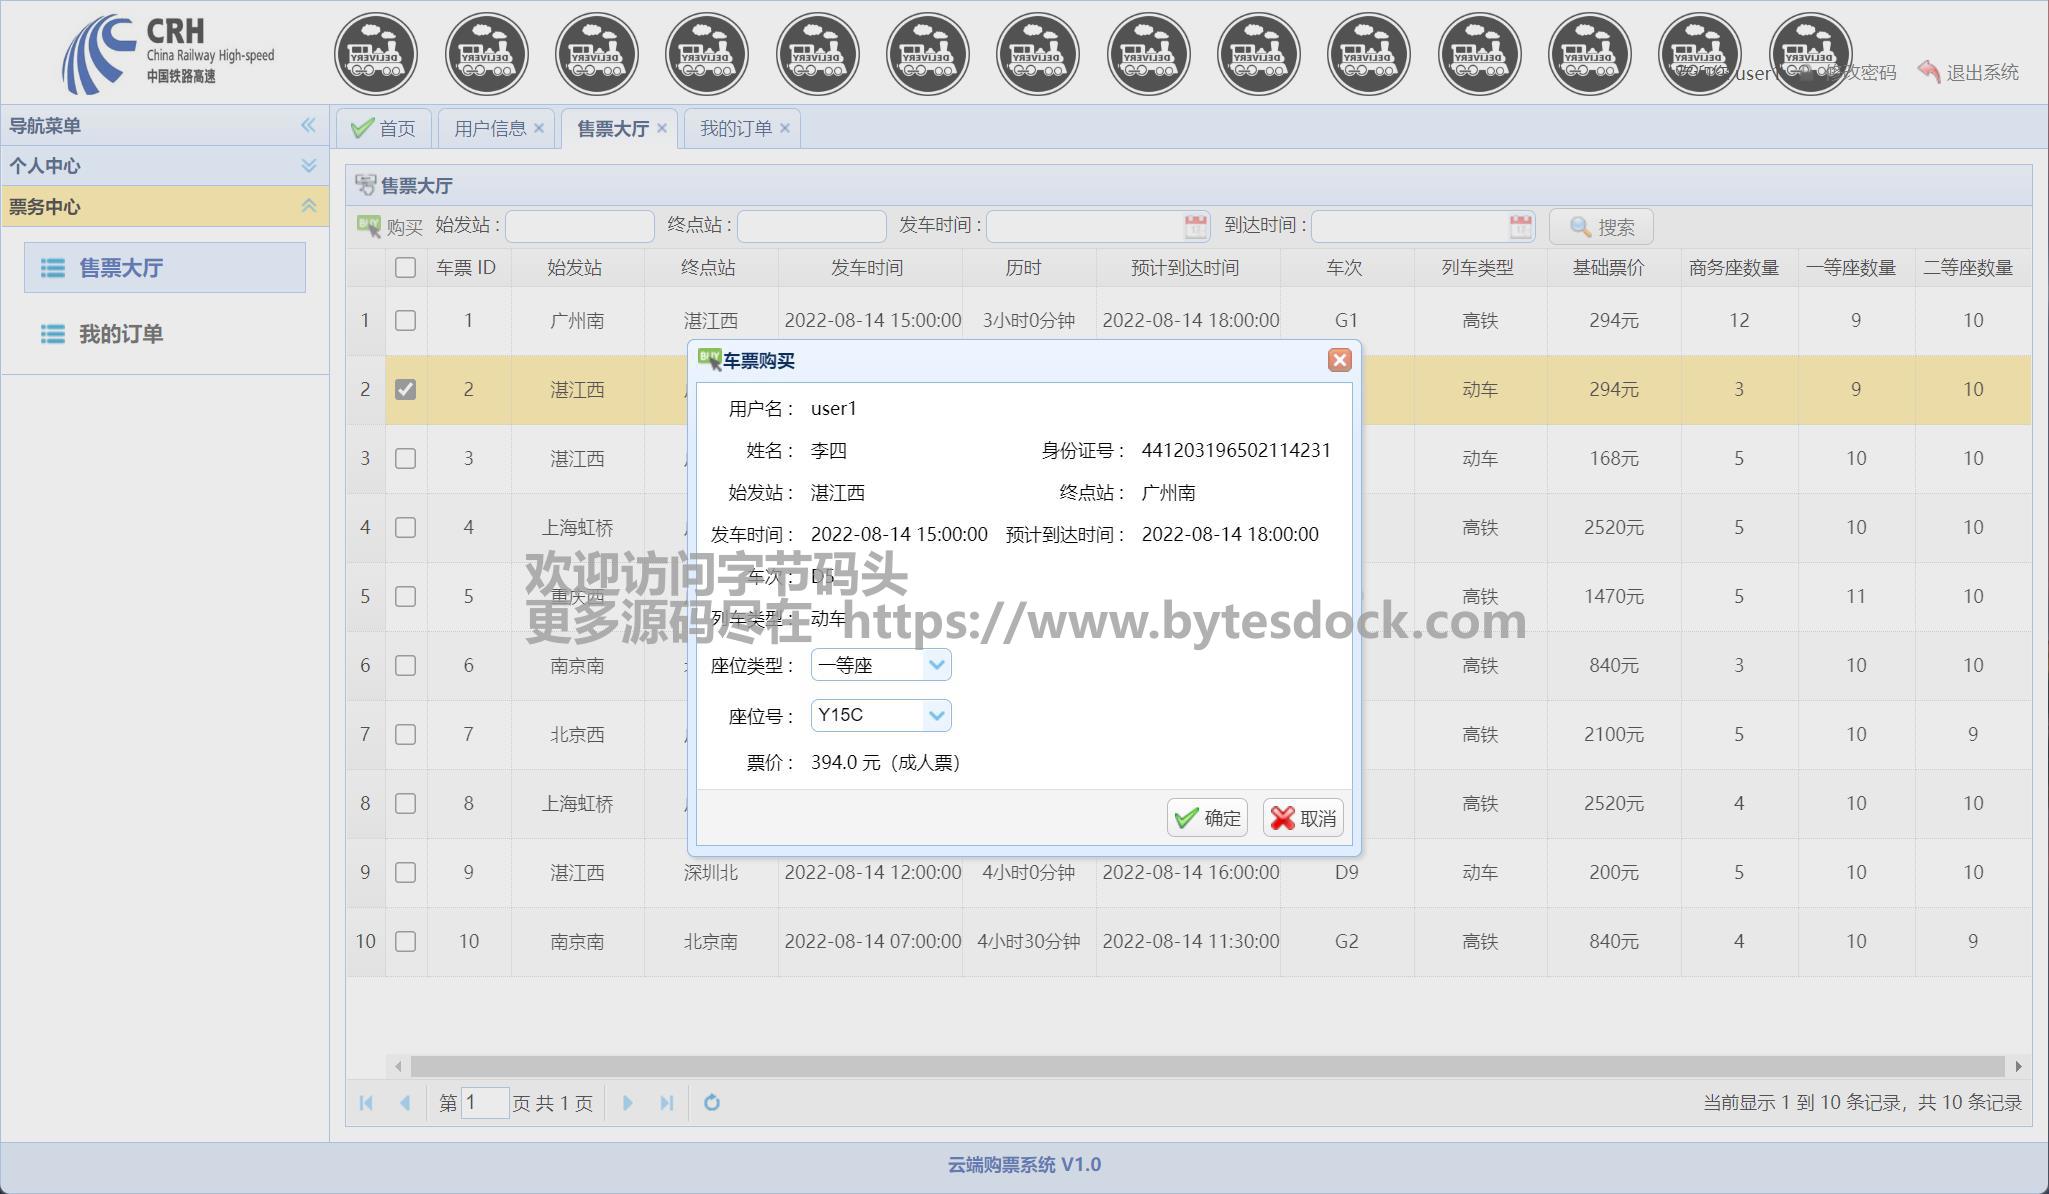Screen dimensions: 2049x1194
Task: Open the 发车时间 calendar picker icon
Action: (1195, 227)
